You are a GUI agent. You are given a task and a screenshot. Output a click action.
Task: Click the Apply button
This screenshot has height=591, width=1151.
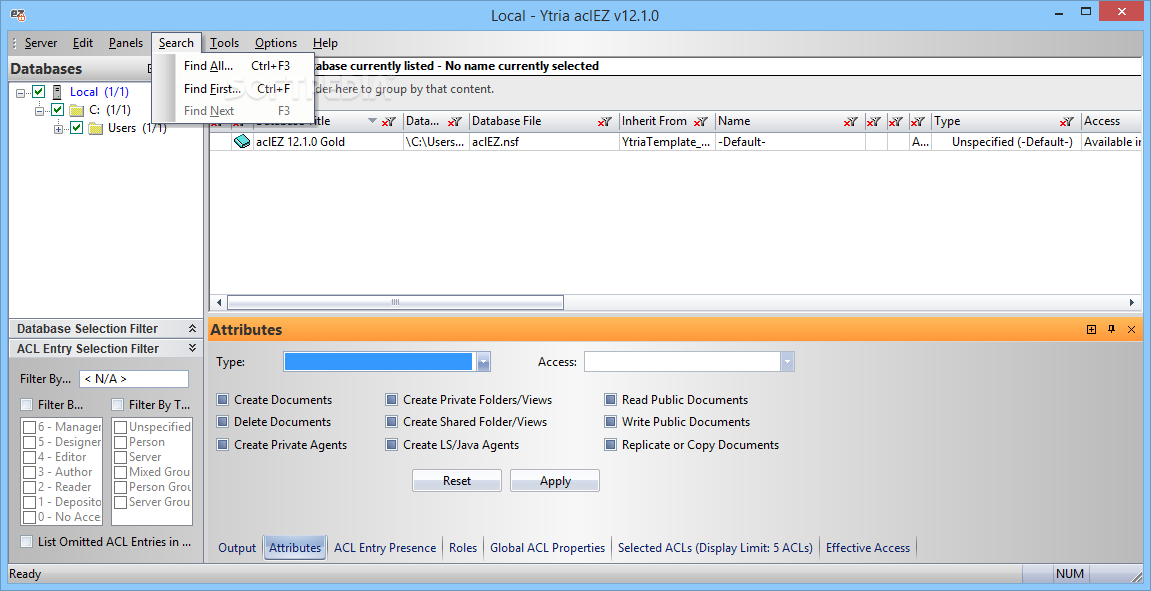(x=555, y=481)
